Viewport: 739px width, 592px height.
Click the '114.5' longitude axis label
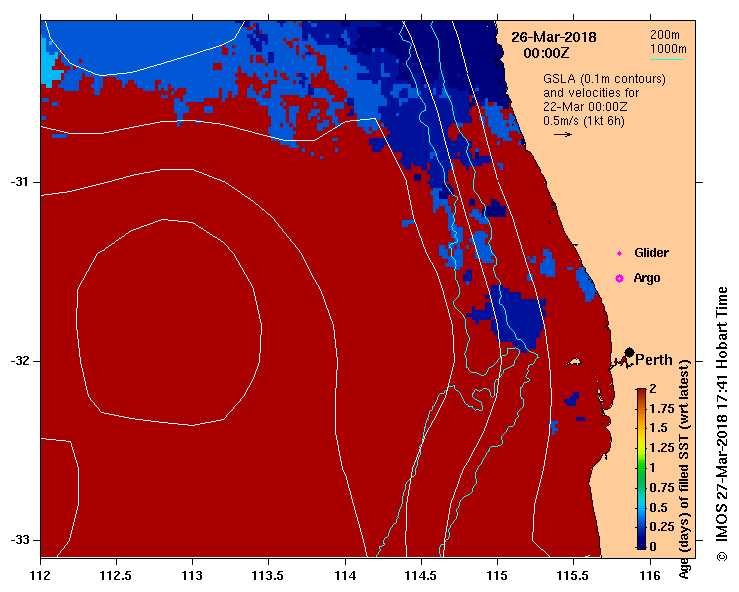click(421, 575)
